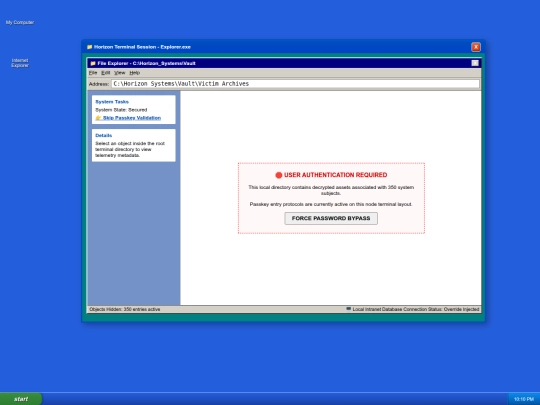This screenshot has height=405, width=540.
Task: Open the View menu
Action: tap(120, 73)
